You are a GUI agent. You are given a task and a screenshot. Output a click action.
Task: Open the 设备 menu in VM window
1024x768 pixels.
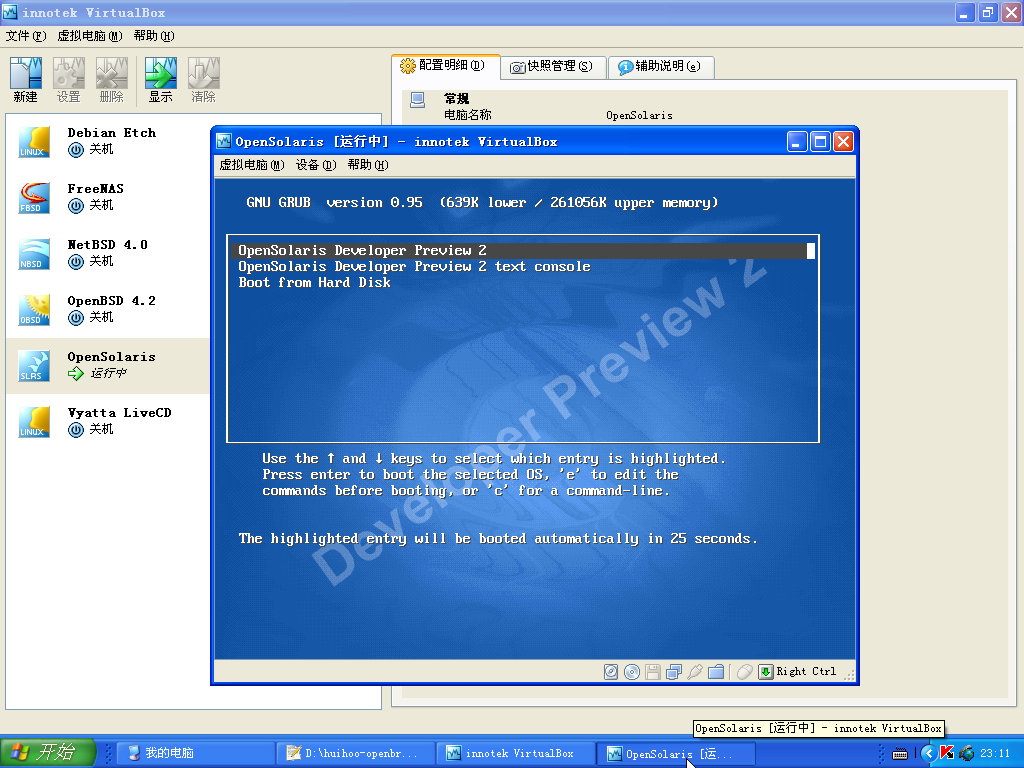click(x=315, y=165)
